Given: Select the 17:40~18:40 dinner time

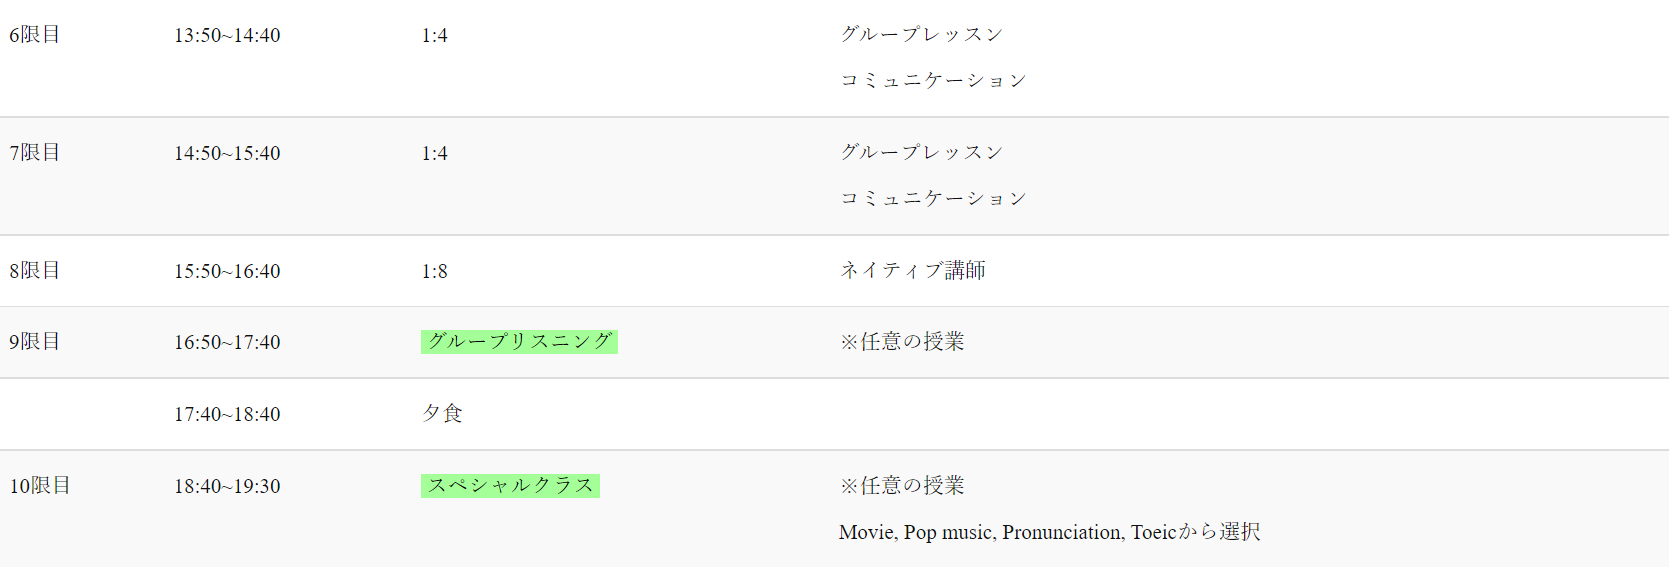Looking at the screenshot, I should [x=227, y=415].
